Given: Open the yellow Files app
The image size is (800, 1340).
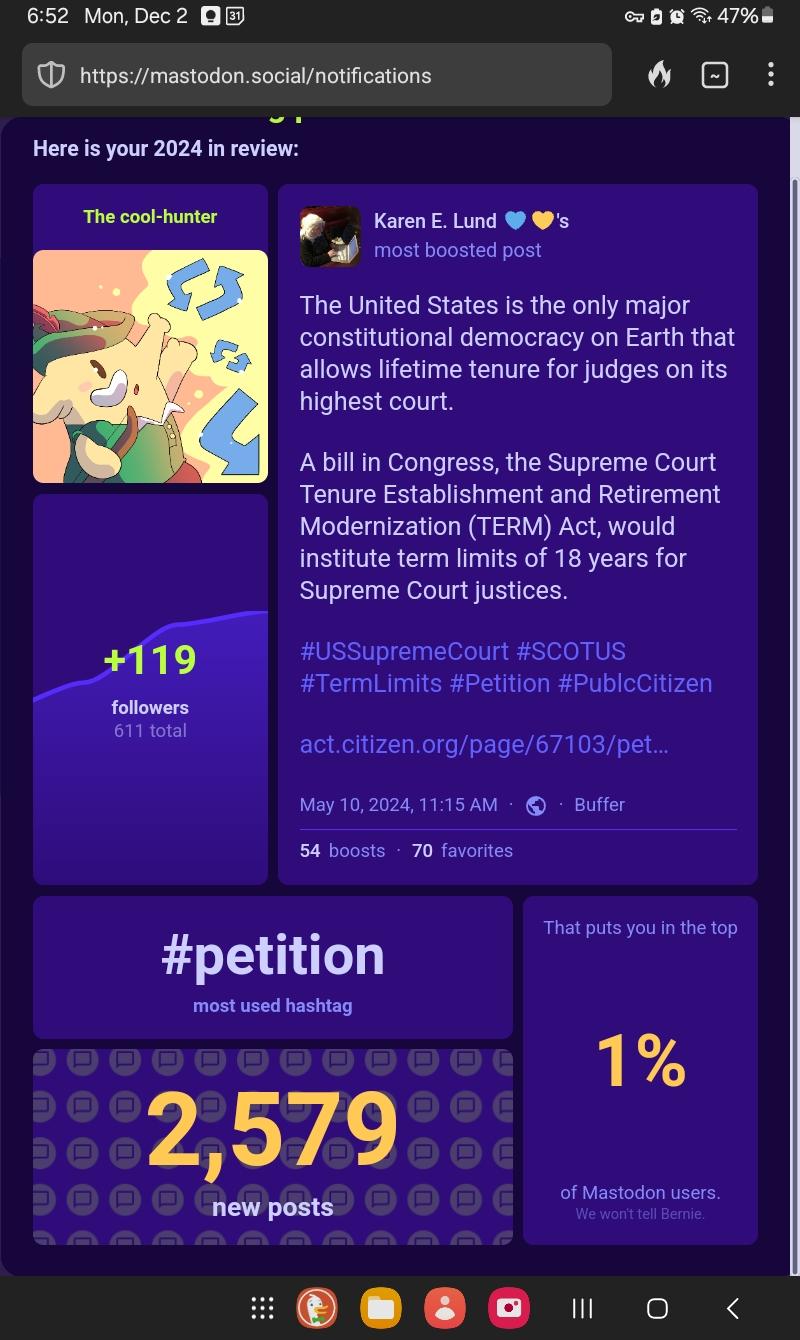Looking at the screenshot, I should pos(381,1308).
